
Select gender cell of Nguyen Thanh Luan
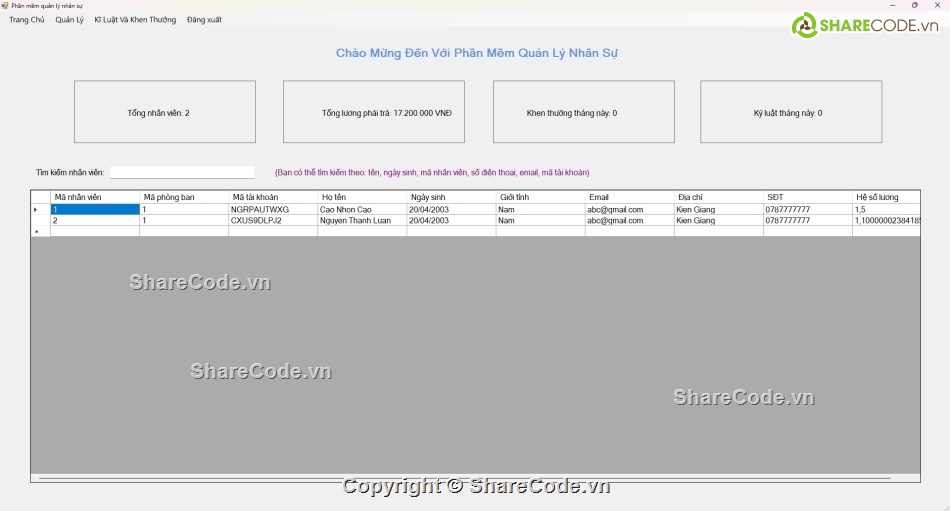click(x=540, y=221)
